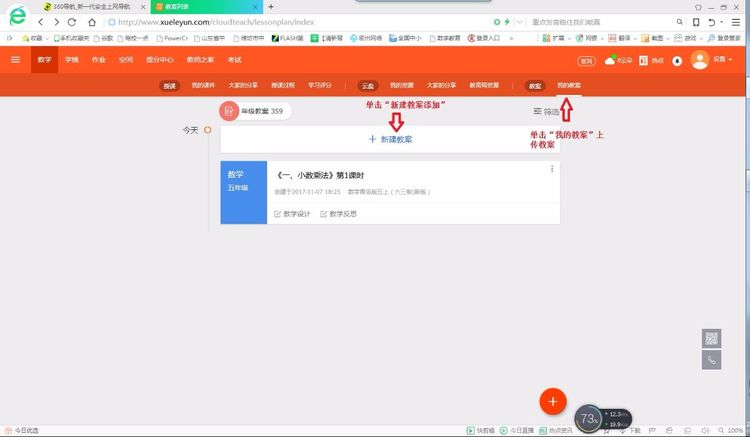This screenshot has height=437, width=750.
Task: Open the hamburger menu in orange header
Action: (x=15, y=60)
